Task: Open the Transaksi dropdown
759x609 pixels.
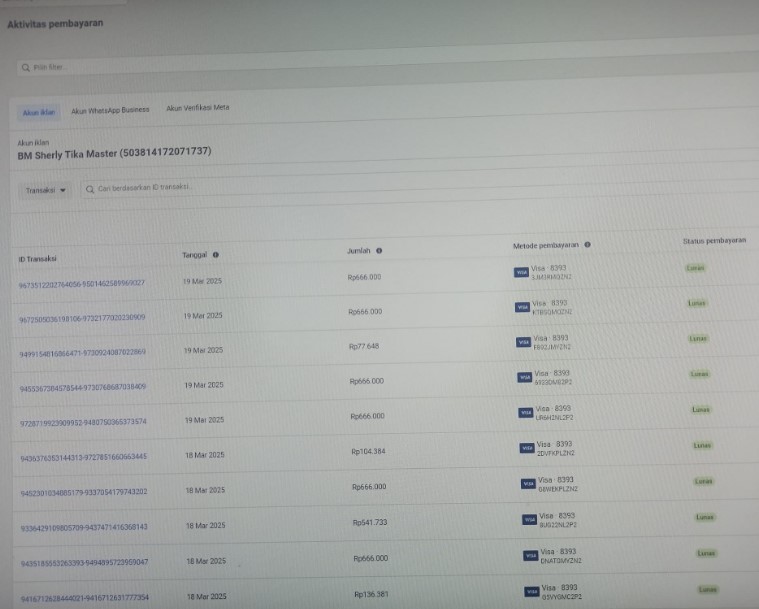Action: click(x=45, y=189)
